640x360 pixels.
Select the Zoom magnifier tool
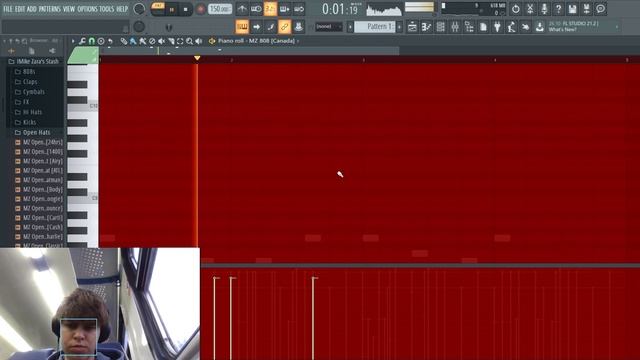(x=189, y=41)
